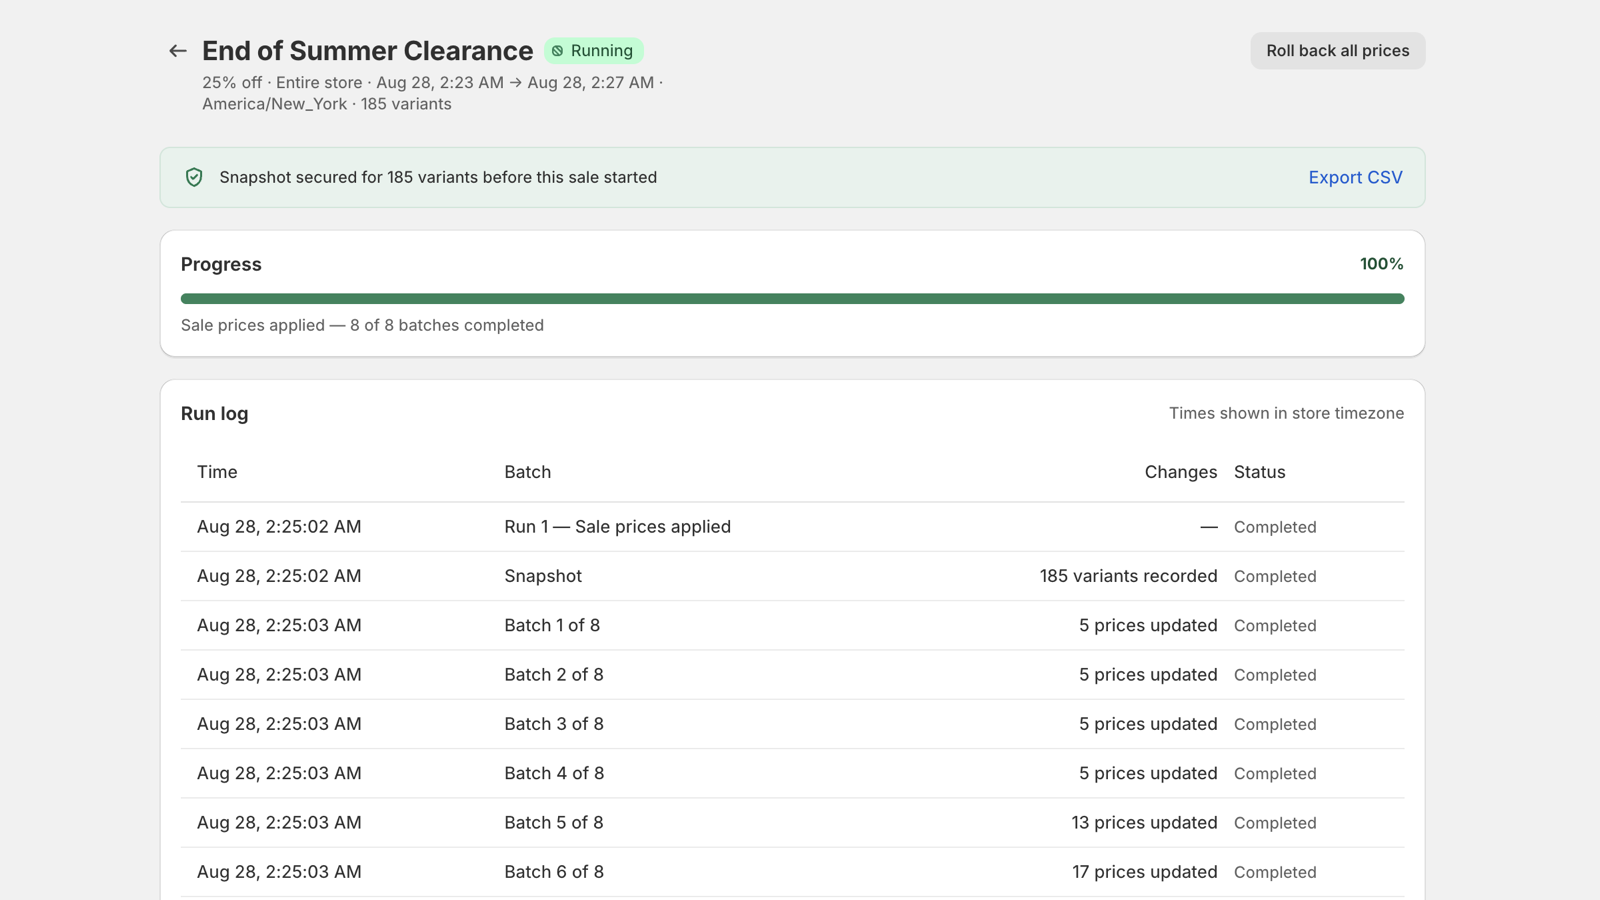Click the Status column header
The width and height of the screenshot is (1600, 900).
(x=1259, y=472)
